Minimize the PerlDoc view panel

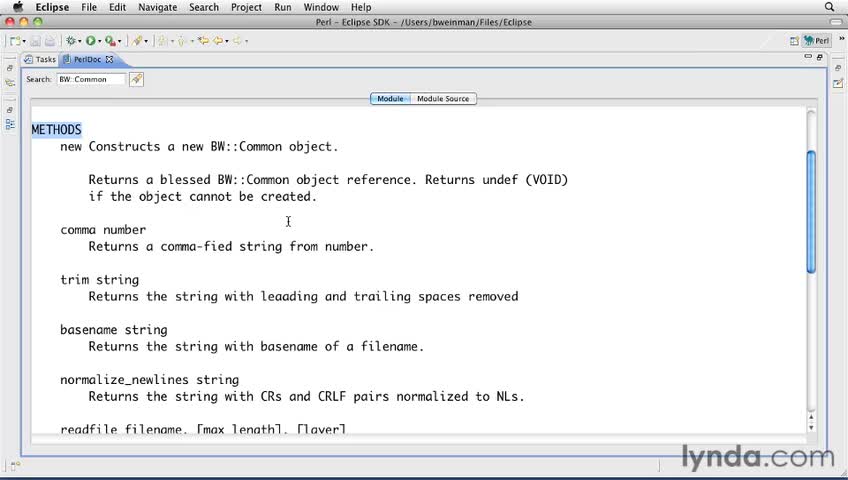point(808,56)
